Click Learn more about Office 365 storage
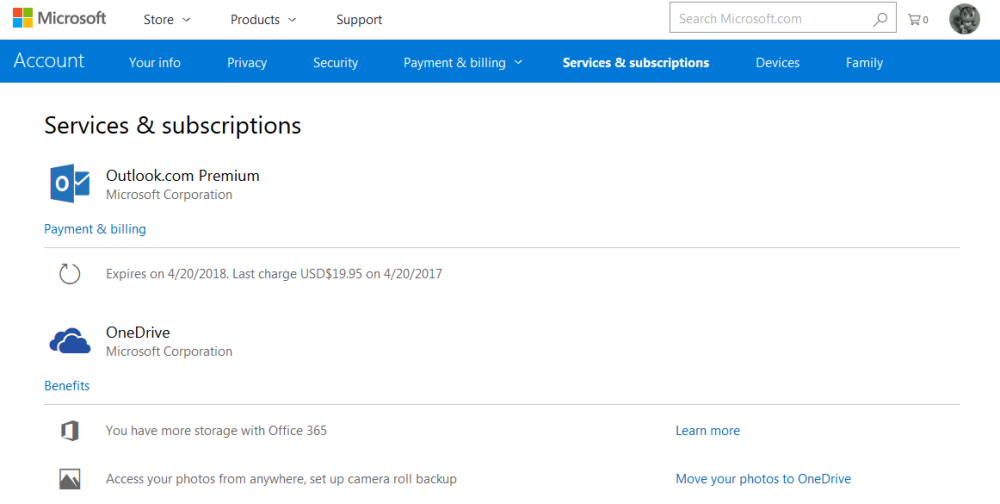The width and height of the screenshot is (1000, 504). point(708,431)
